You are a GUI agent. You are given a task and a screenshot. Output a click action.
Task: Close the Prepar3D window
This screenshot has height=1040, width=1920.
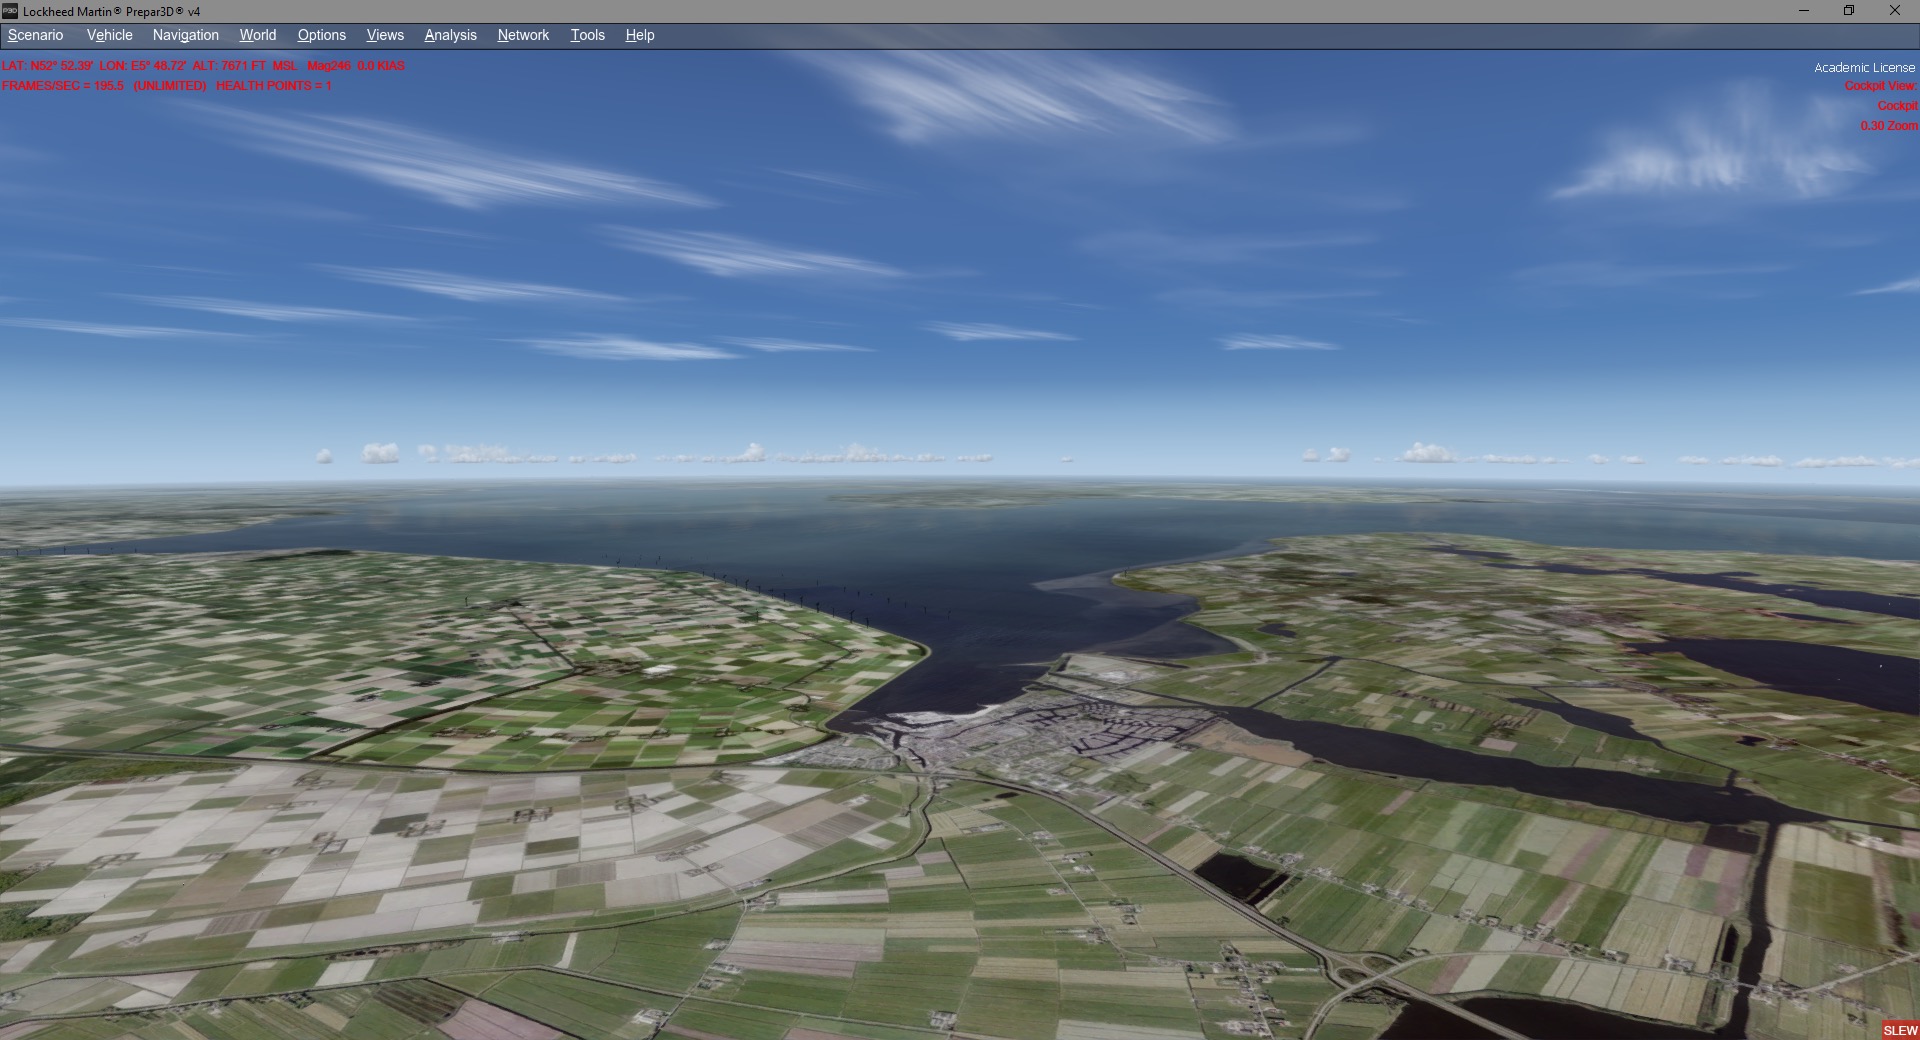click(x=1895, y=11)
